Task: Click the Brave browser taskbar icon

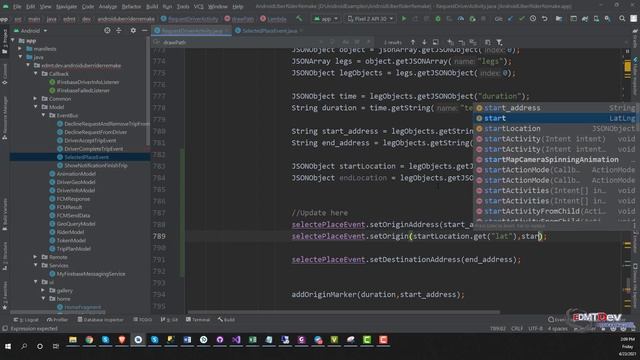Action: (x=122, y=340)
